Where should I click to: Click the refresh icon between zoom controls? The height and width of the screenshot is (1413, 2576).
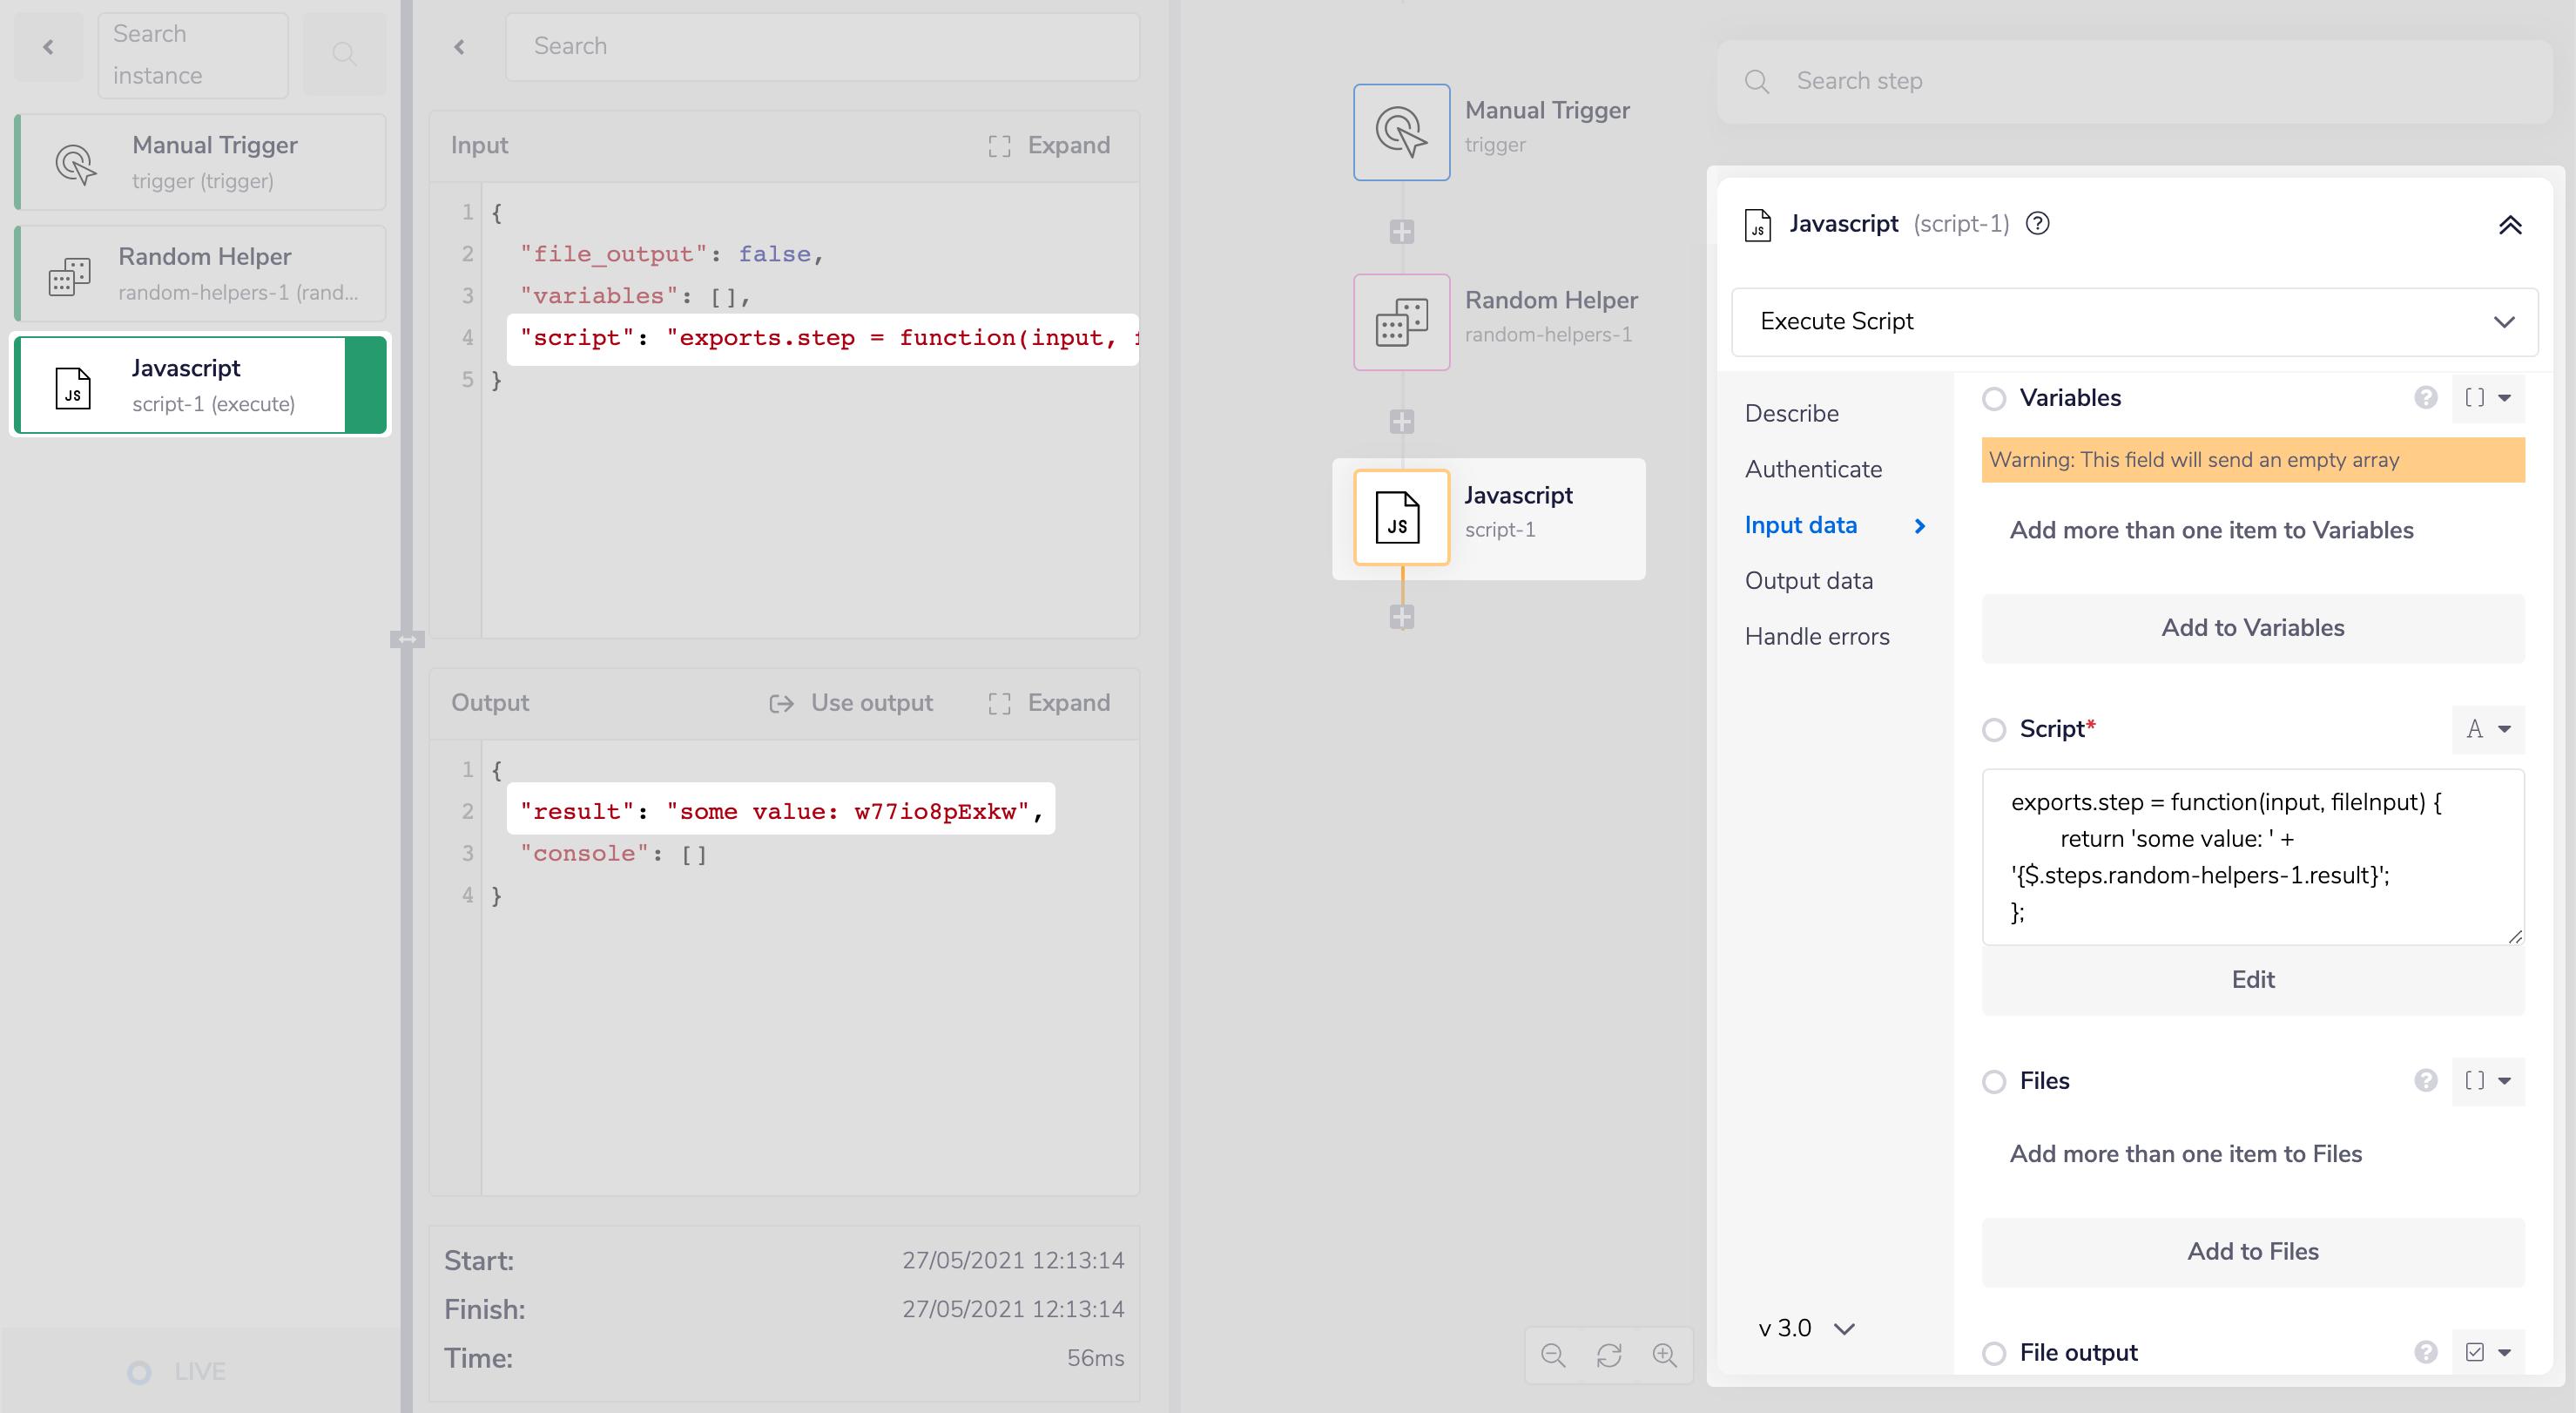1609,1354
